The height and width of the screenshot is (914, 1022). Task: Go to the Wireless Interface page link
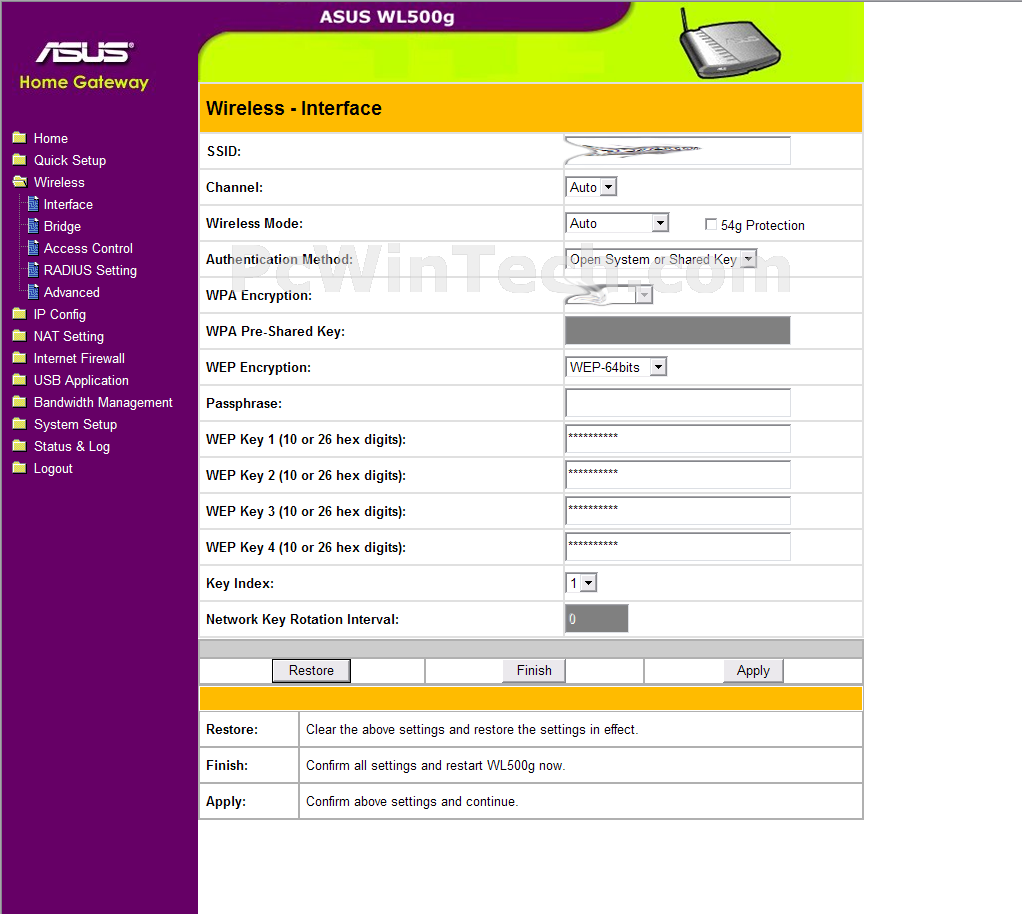(x=68, y=205)
